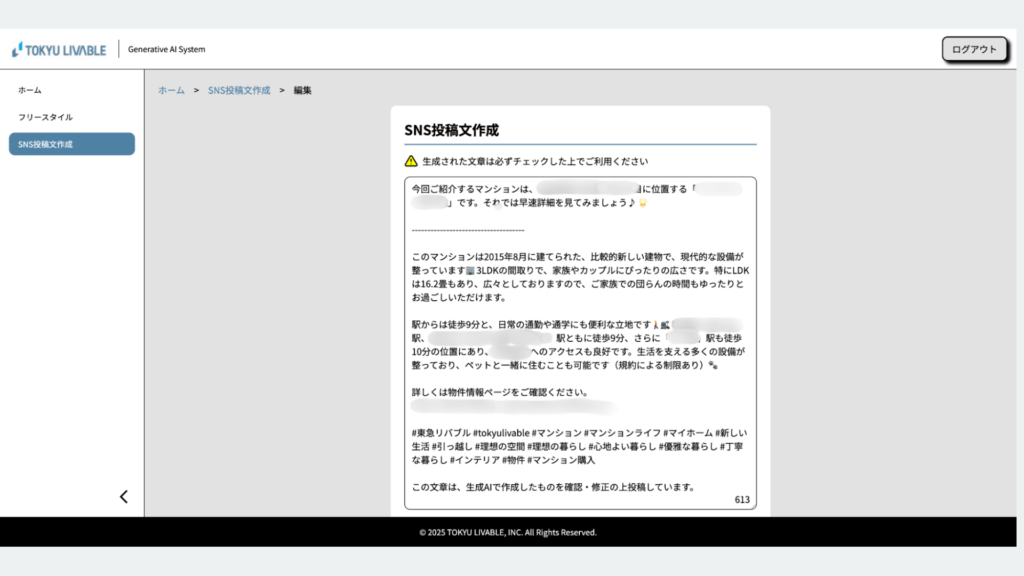
Task: Click the 613 character counter
Action: (x=741, y=499)
